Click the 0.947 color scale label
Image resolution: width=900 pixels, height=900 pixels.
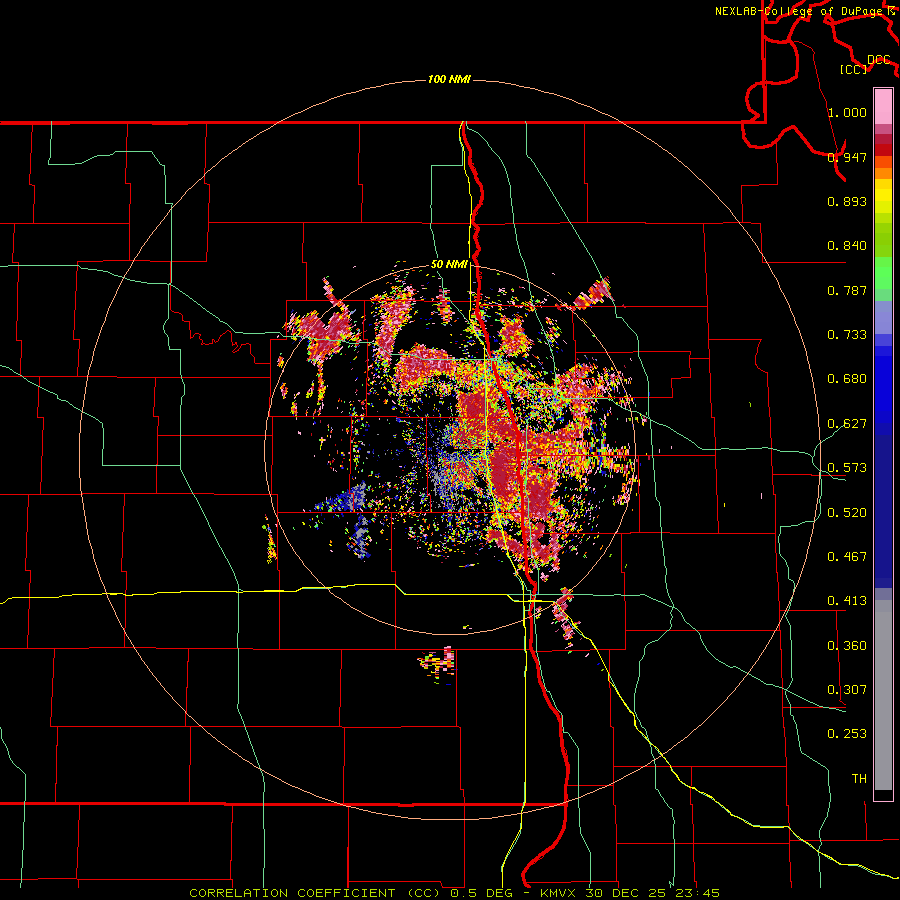point(847,157)
